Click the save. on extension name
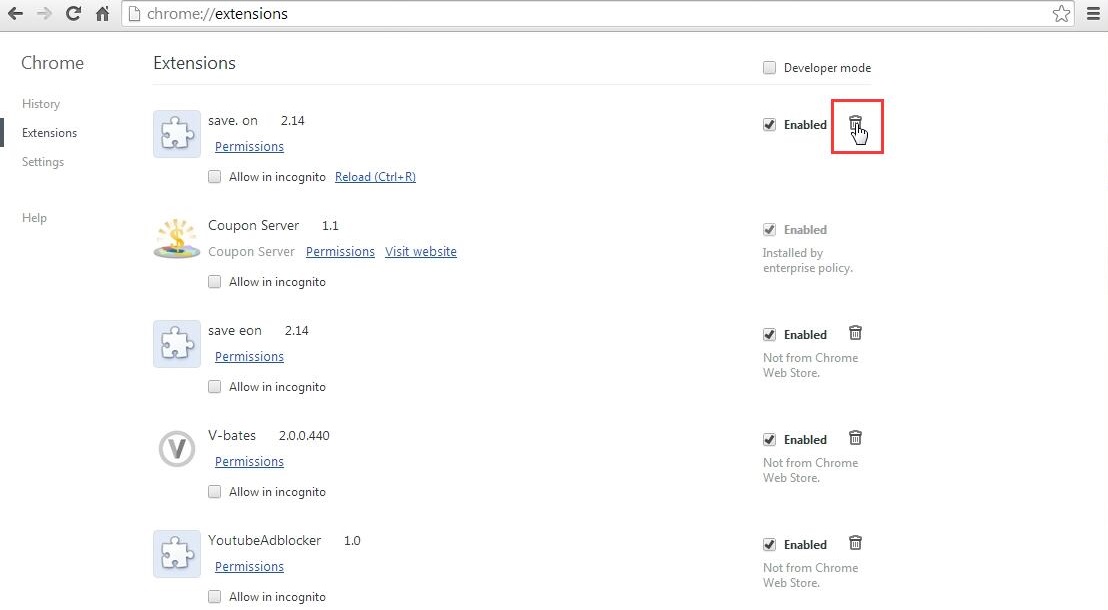Screen dimensions: 1108x610 pos(232,121)
